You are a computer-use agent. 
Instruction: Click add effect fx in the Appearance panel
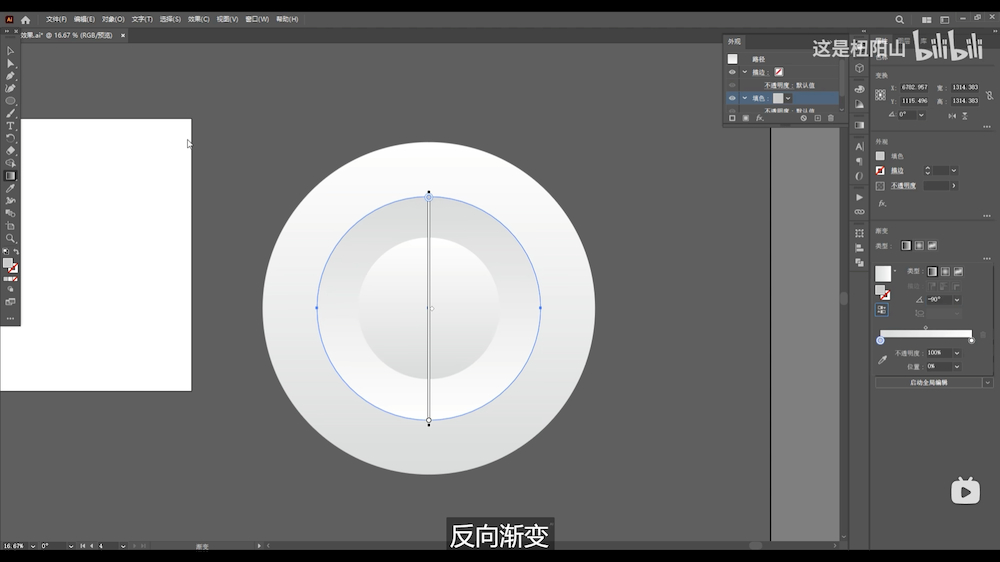point(760,118)
